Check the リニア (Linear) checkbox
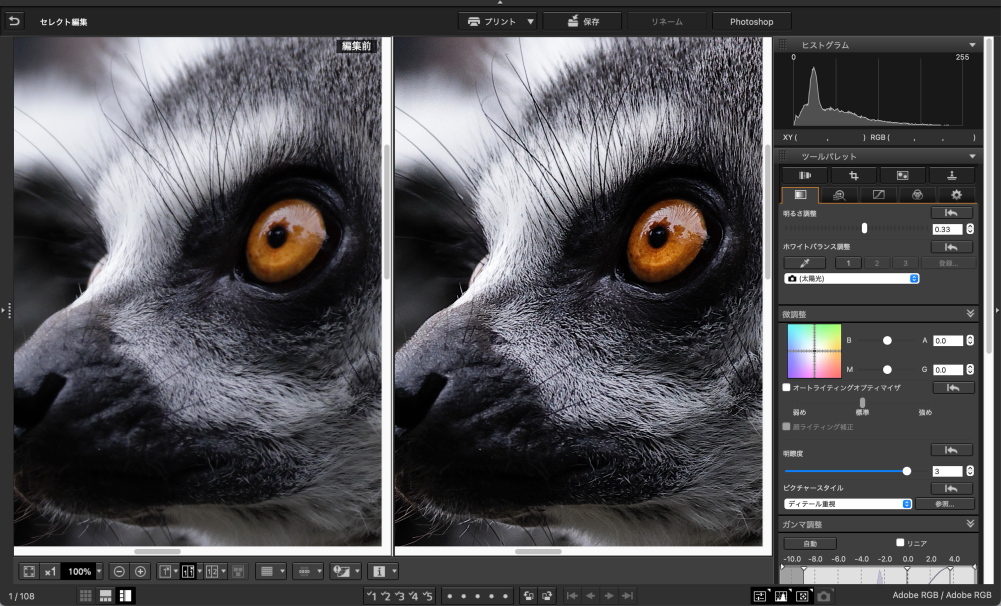This screenshot has width=1001, height=606. click(x=900, y=542)
